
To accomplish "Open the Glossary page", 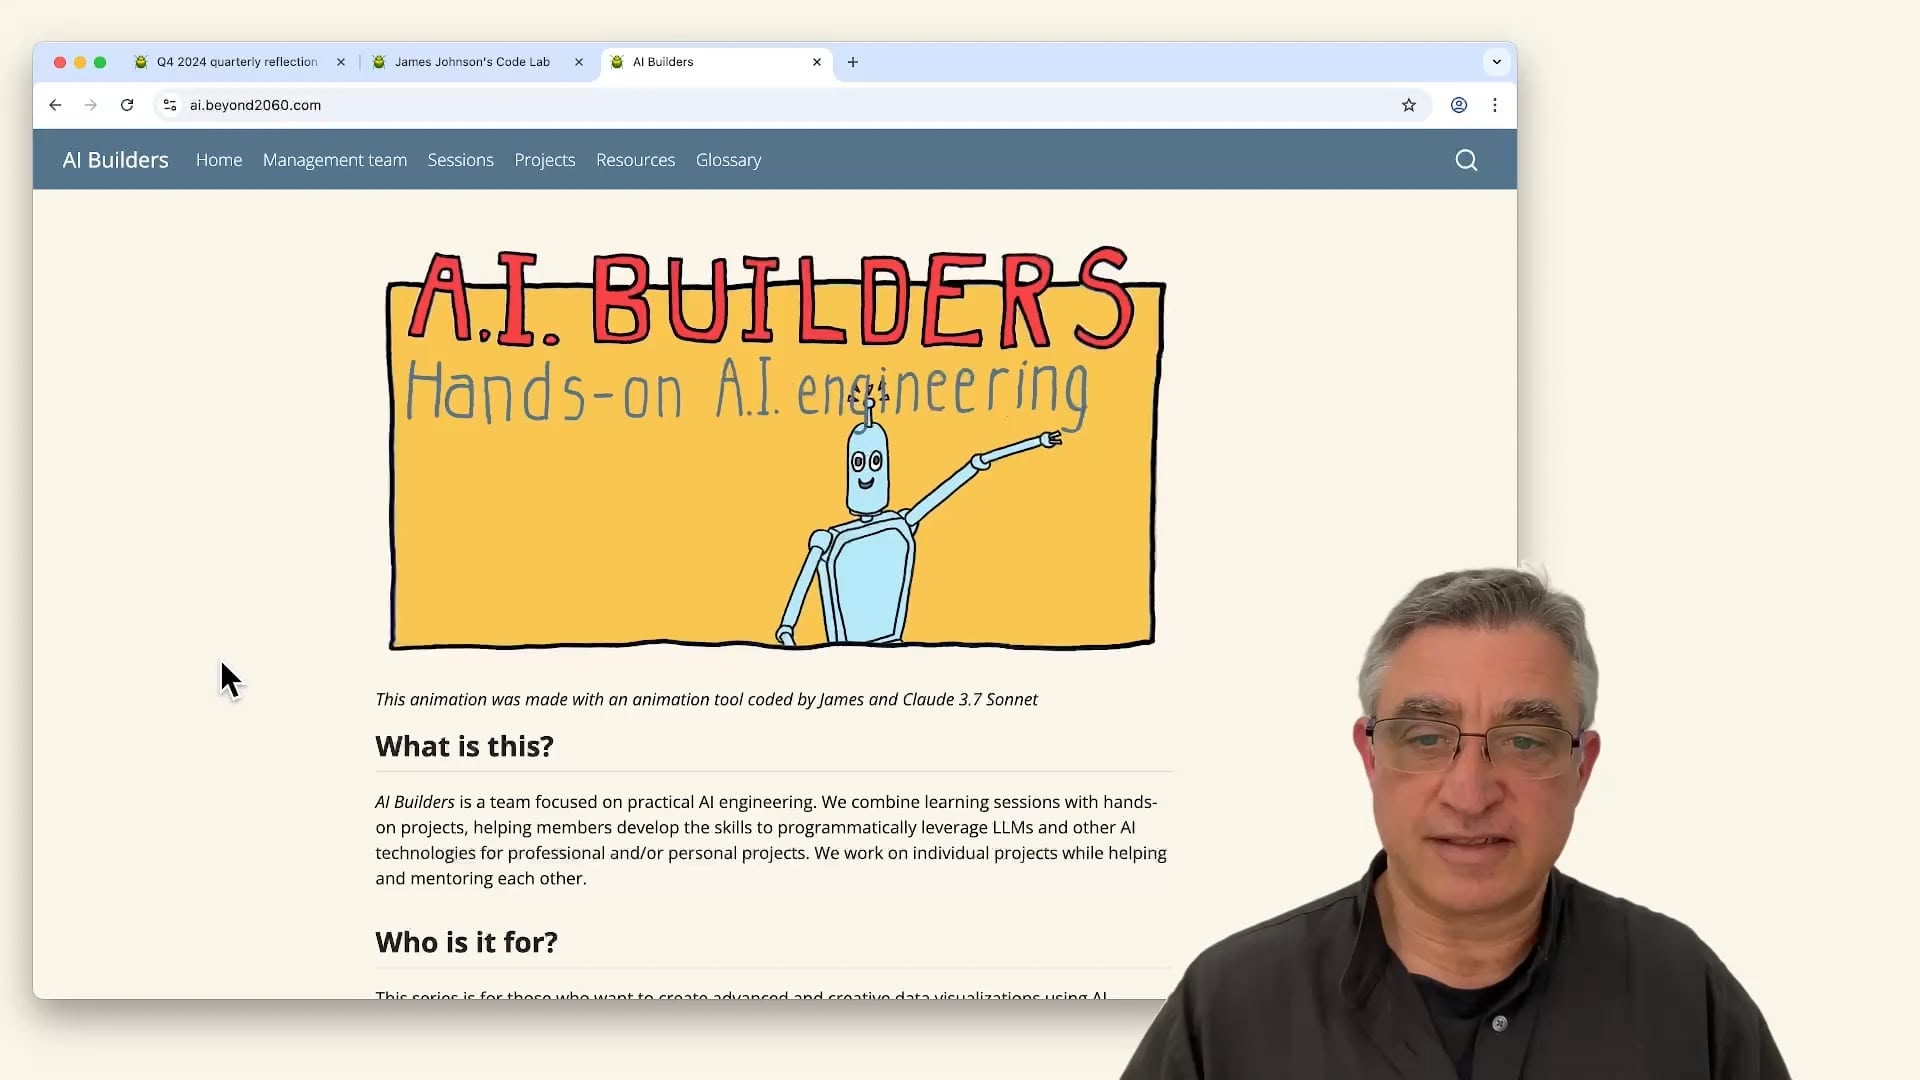I will (728, 160).
